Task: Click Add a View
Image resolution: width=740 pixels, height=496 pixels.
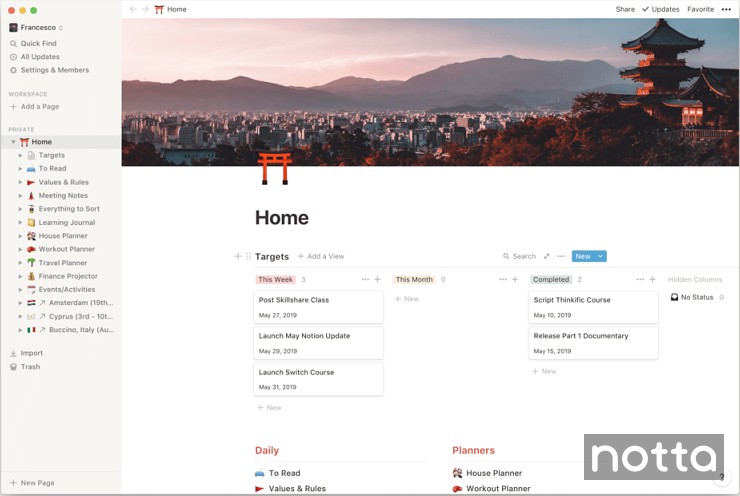Action: (x=321, y=256)
